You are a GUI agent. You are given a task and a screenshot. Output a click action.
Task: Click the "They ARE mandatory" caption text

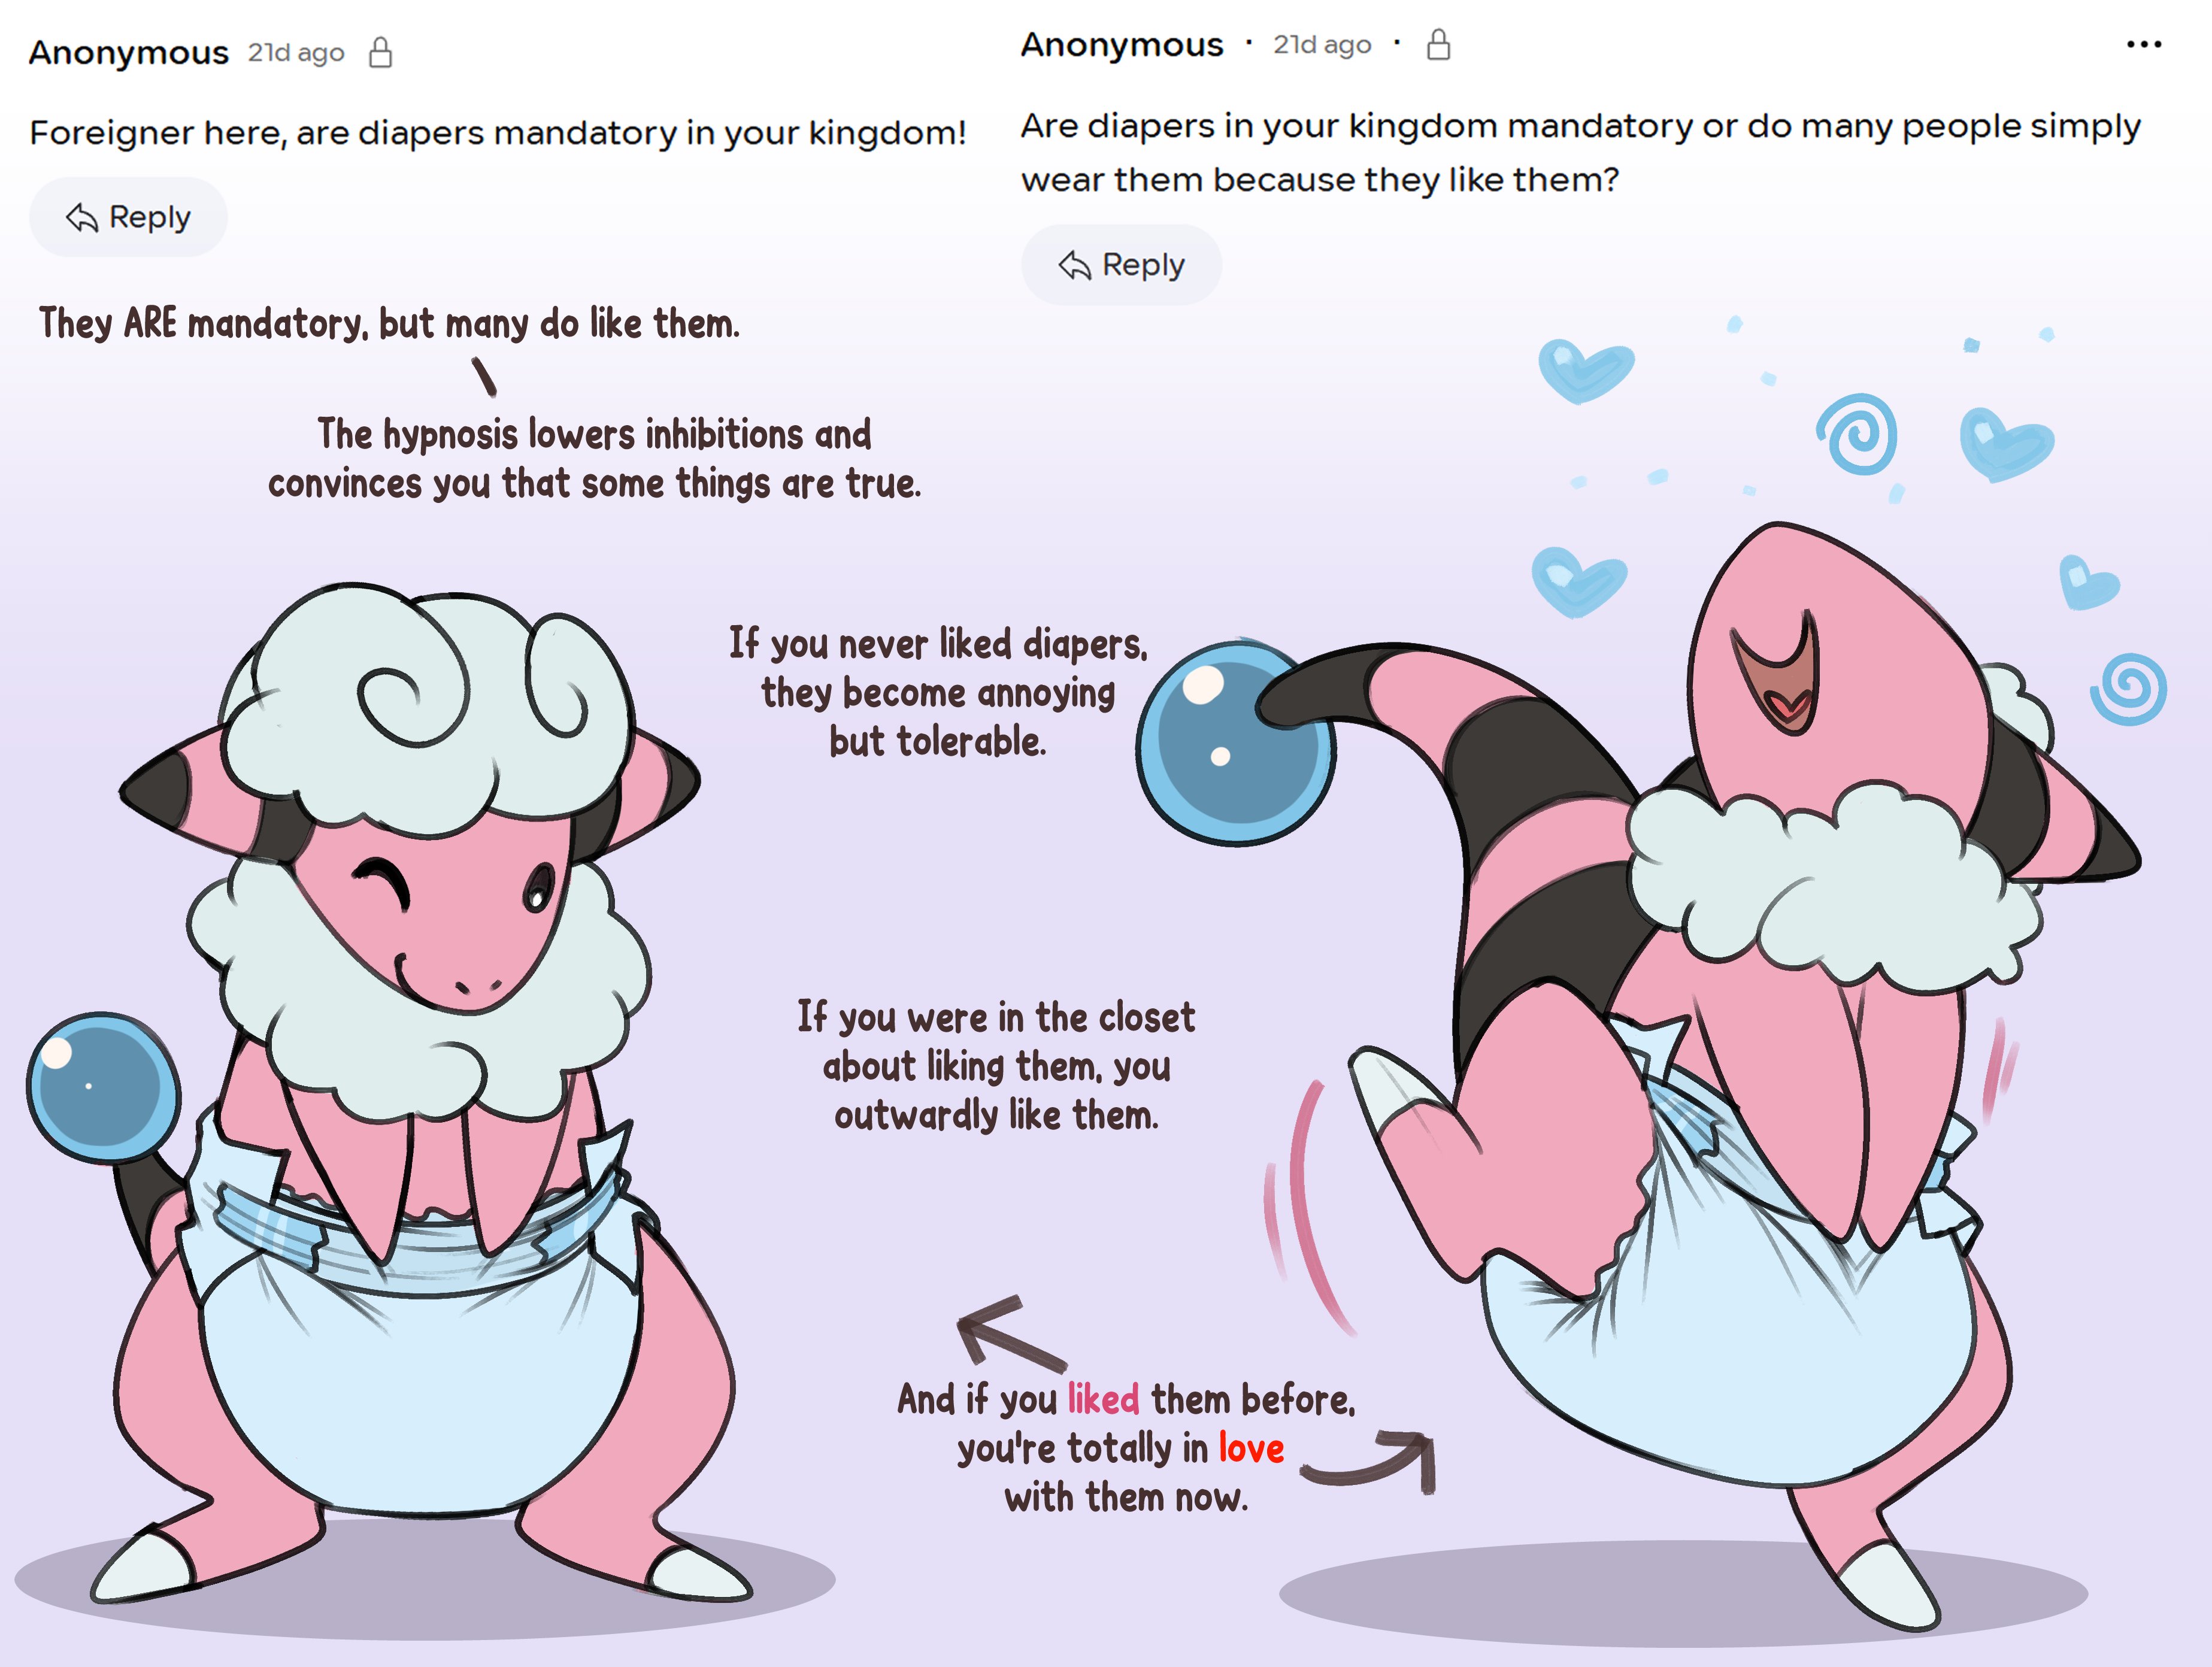click(389, 324)
